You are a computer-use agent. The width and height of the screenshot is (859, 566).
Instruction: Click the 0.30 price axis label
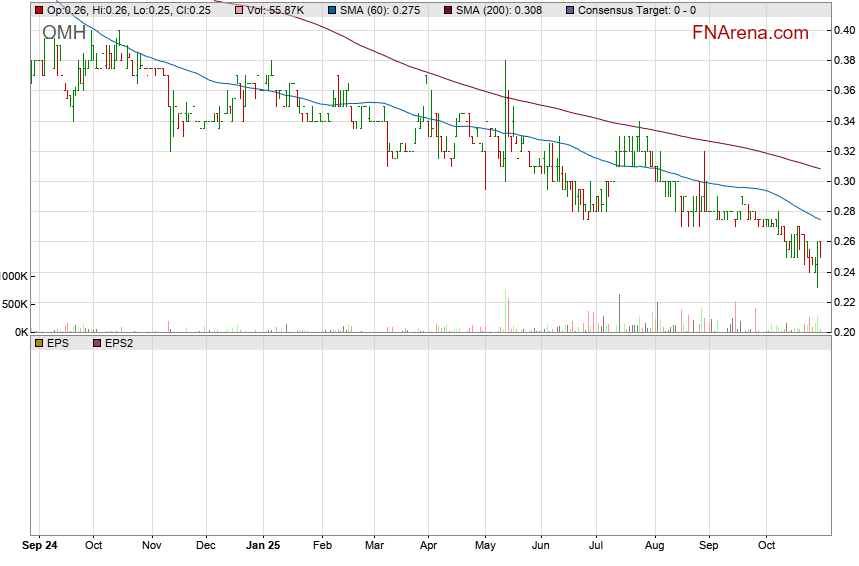(x=844, y=181)
